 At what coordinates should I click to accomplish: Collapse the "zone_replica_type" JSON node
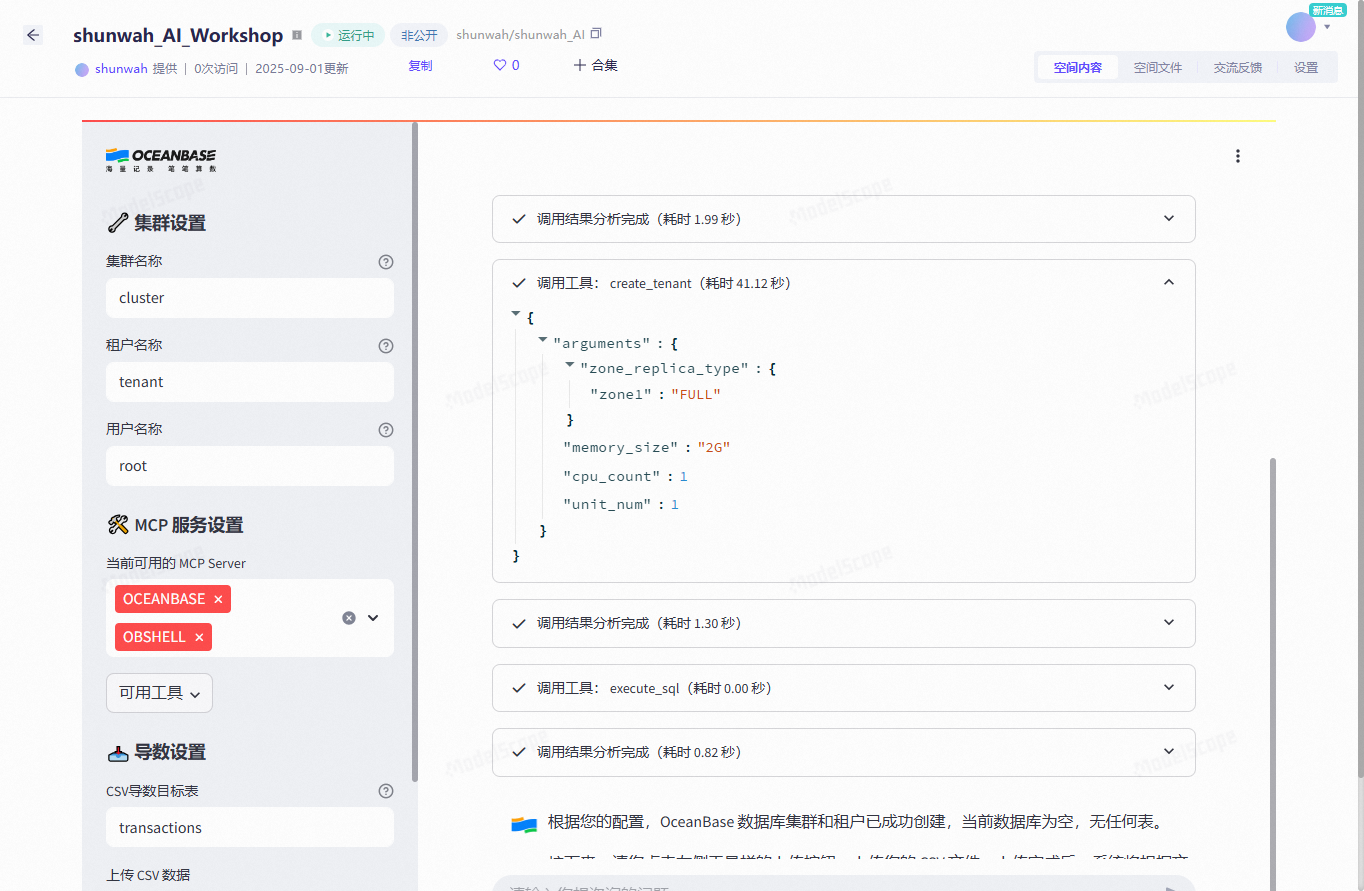coord(570,365)
